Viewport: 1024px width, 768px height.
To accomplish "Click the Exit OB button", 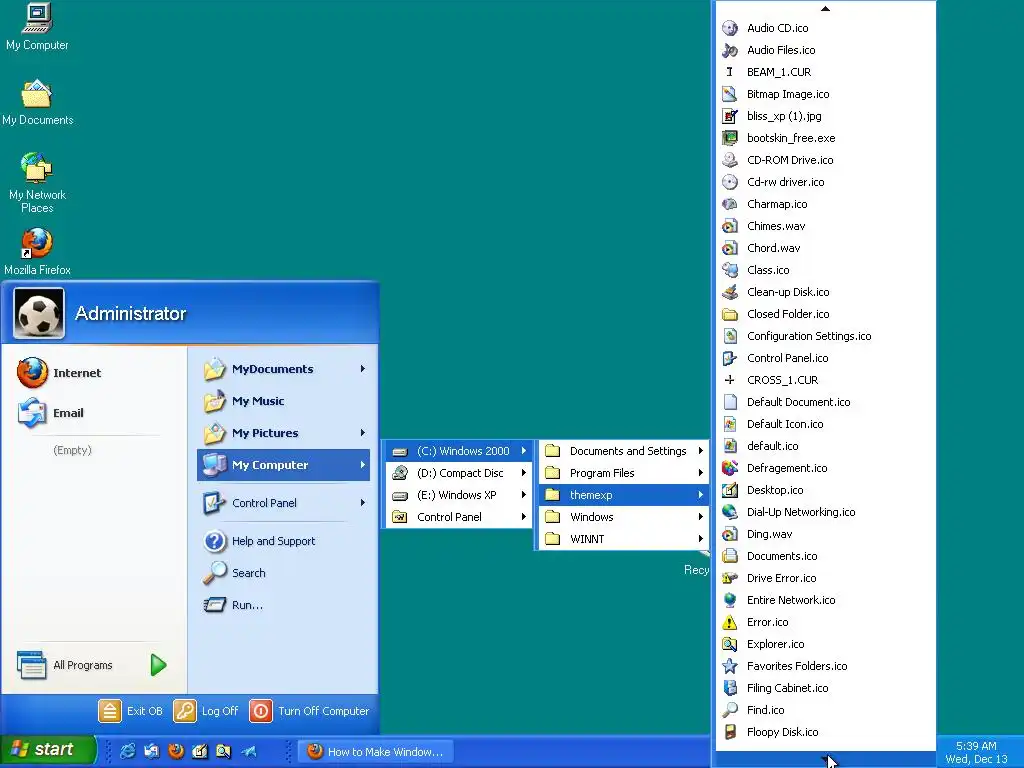I will point(131,711).
